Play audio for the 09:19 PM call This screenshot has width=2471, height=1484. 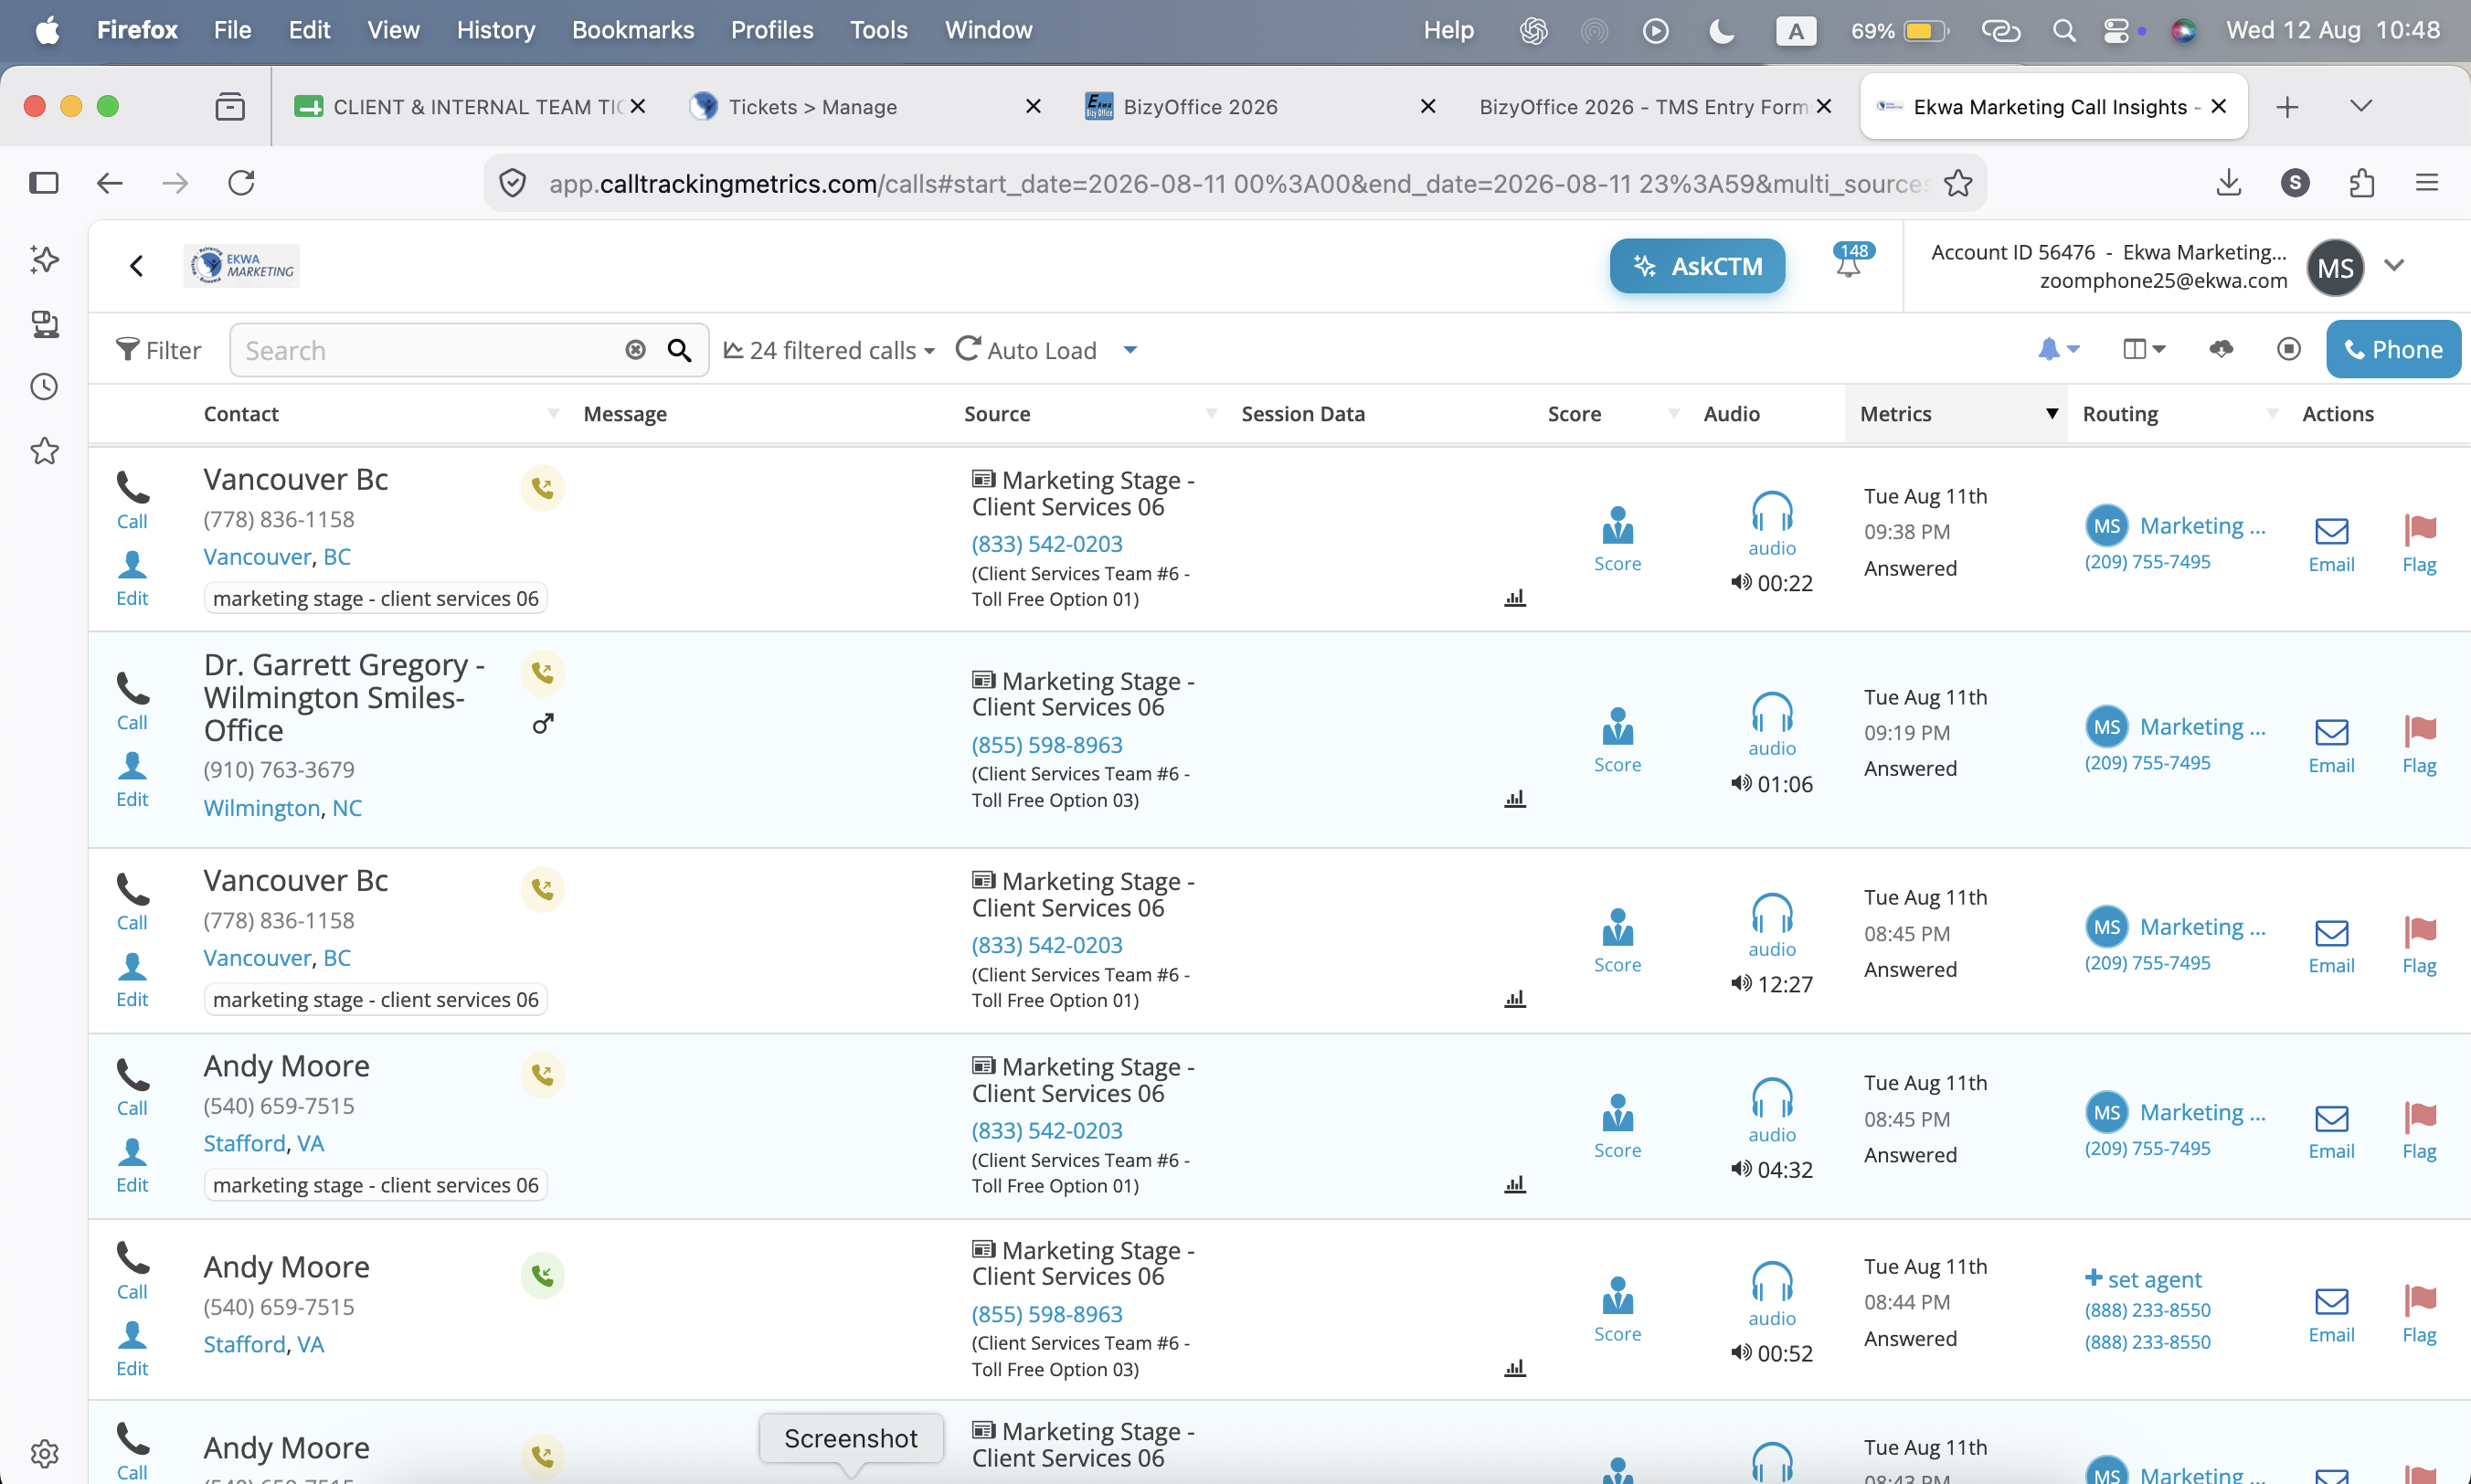(1772, 723)
